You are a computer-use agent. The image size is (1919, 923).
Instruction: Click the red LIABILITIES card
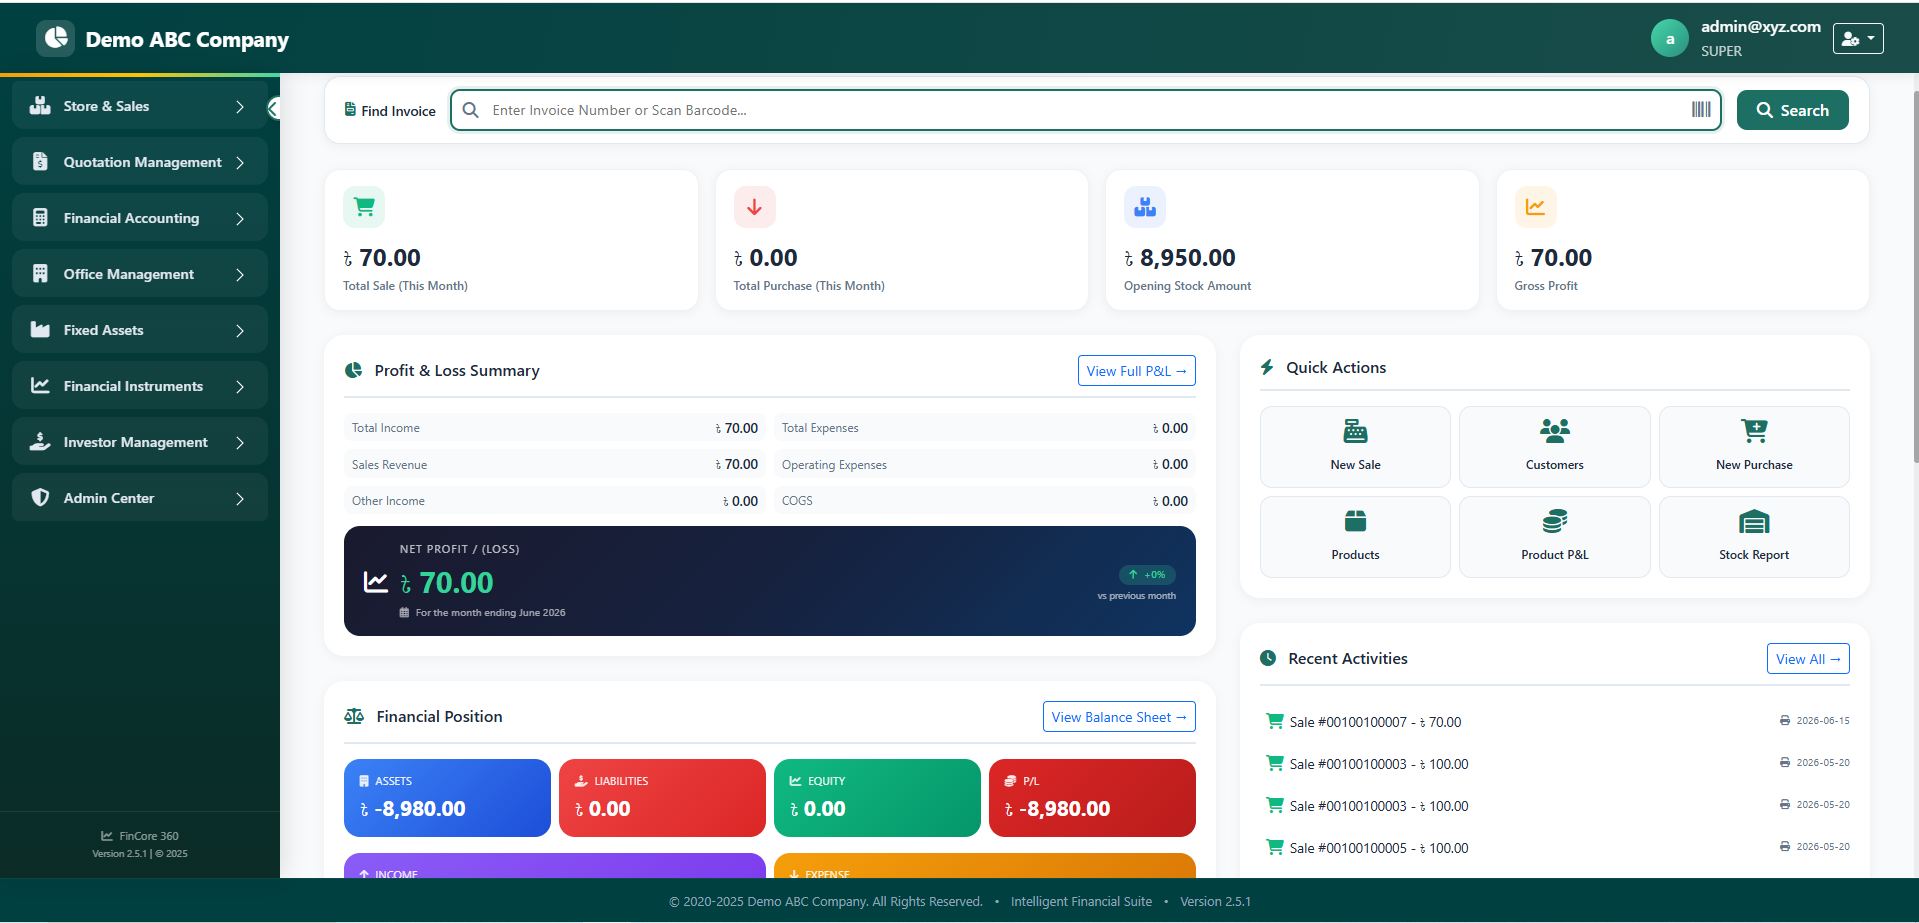click(662, 798)
